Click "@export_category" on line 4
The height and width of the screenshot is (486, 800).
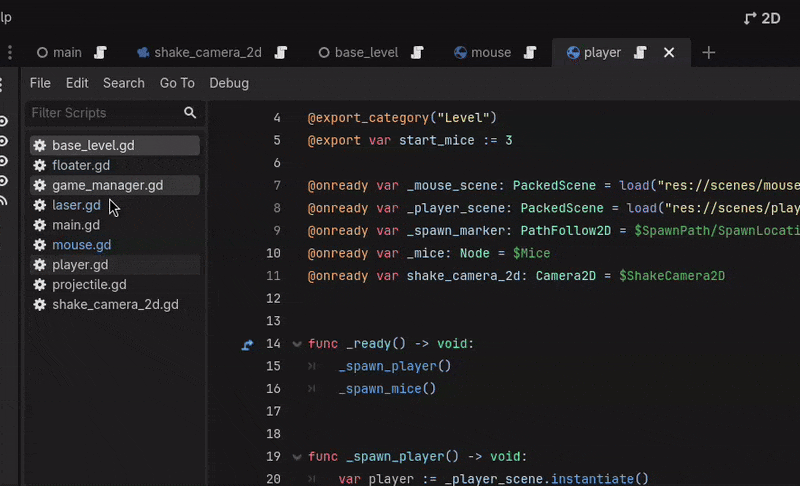(x=368, y=118)
